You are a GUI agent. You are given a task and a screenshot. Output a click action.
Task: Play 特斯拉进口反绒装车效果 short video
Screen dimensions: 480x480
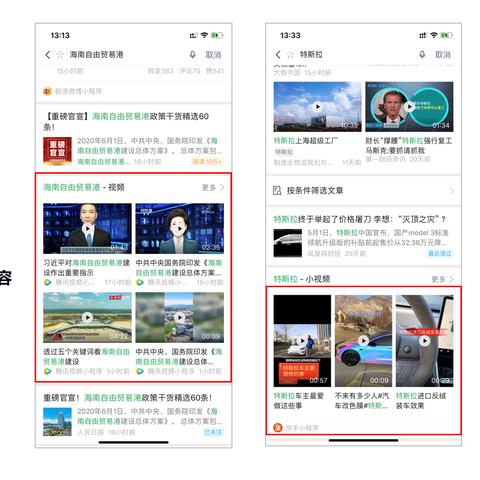pos(425,341)
